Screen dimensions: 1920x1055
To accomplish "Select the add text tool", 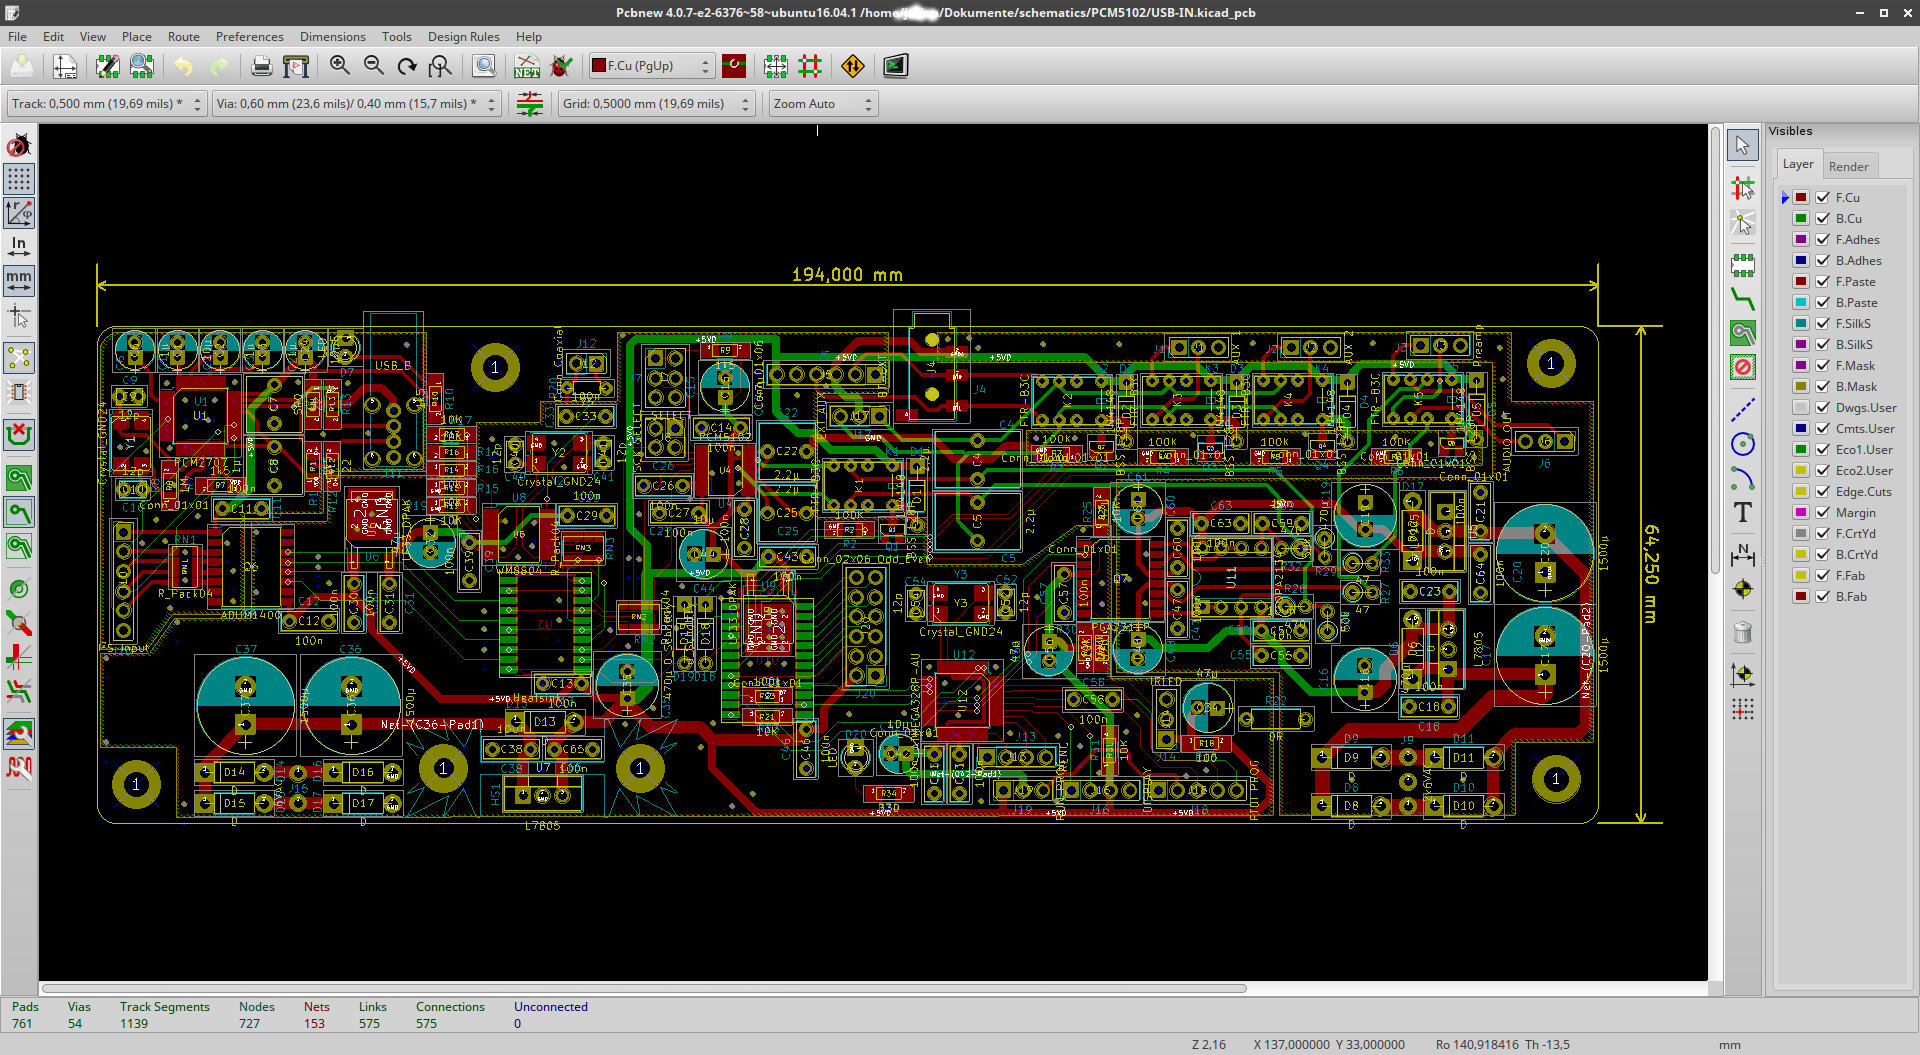I will [1743, 513].
